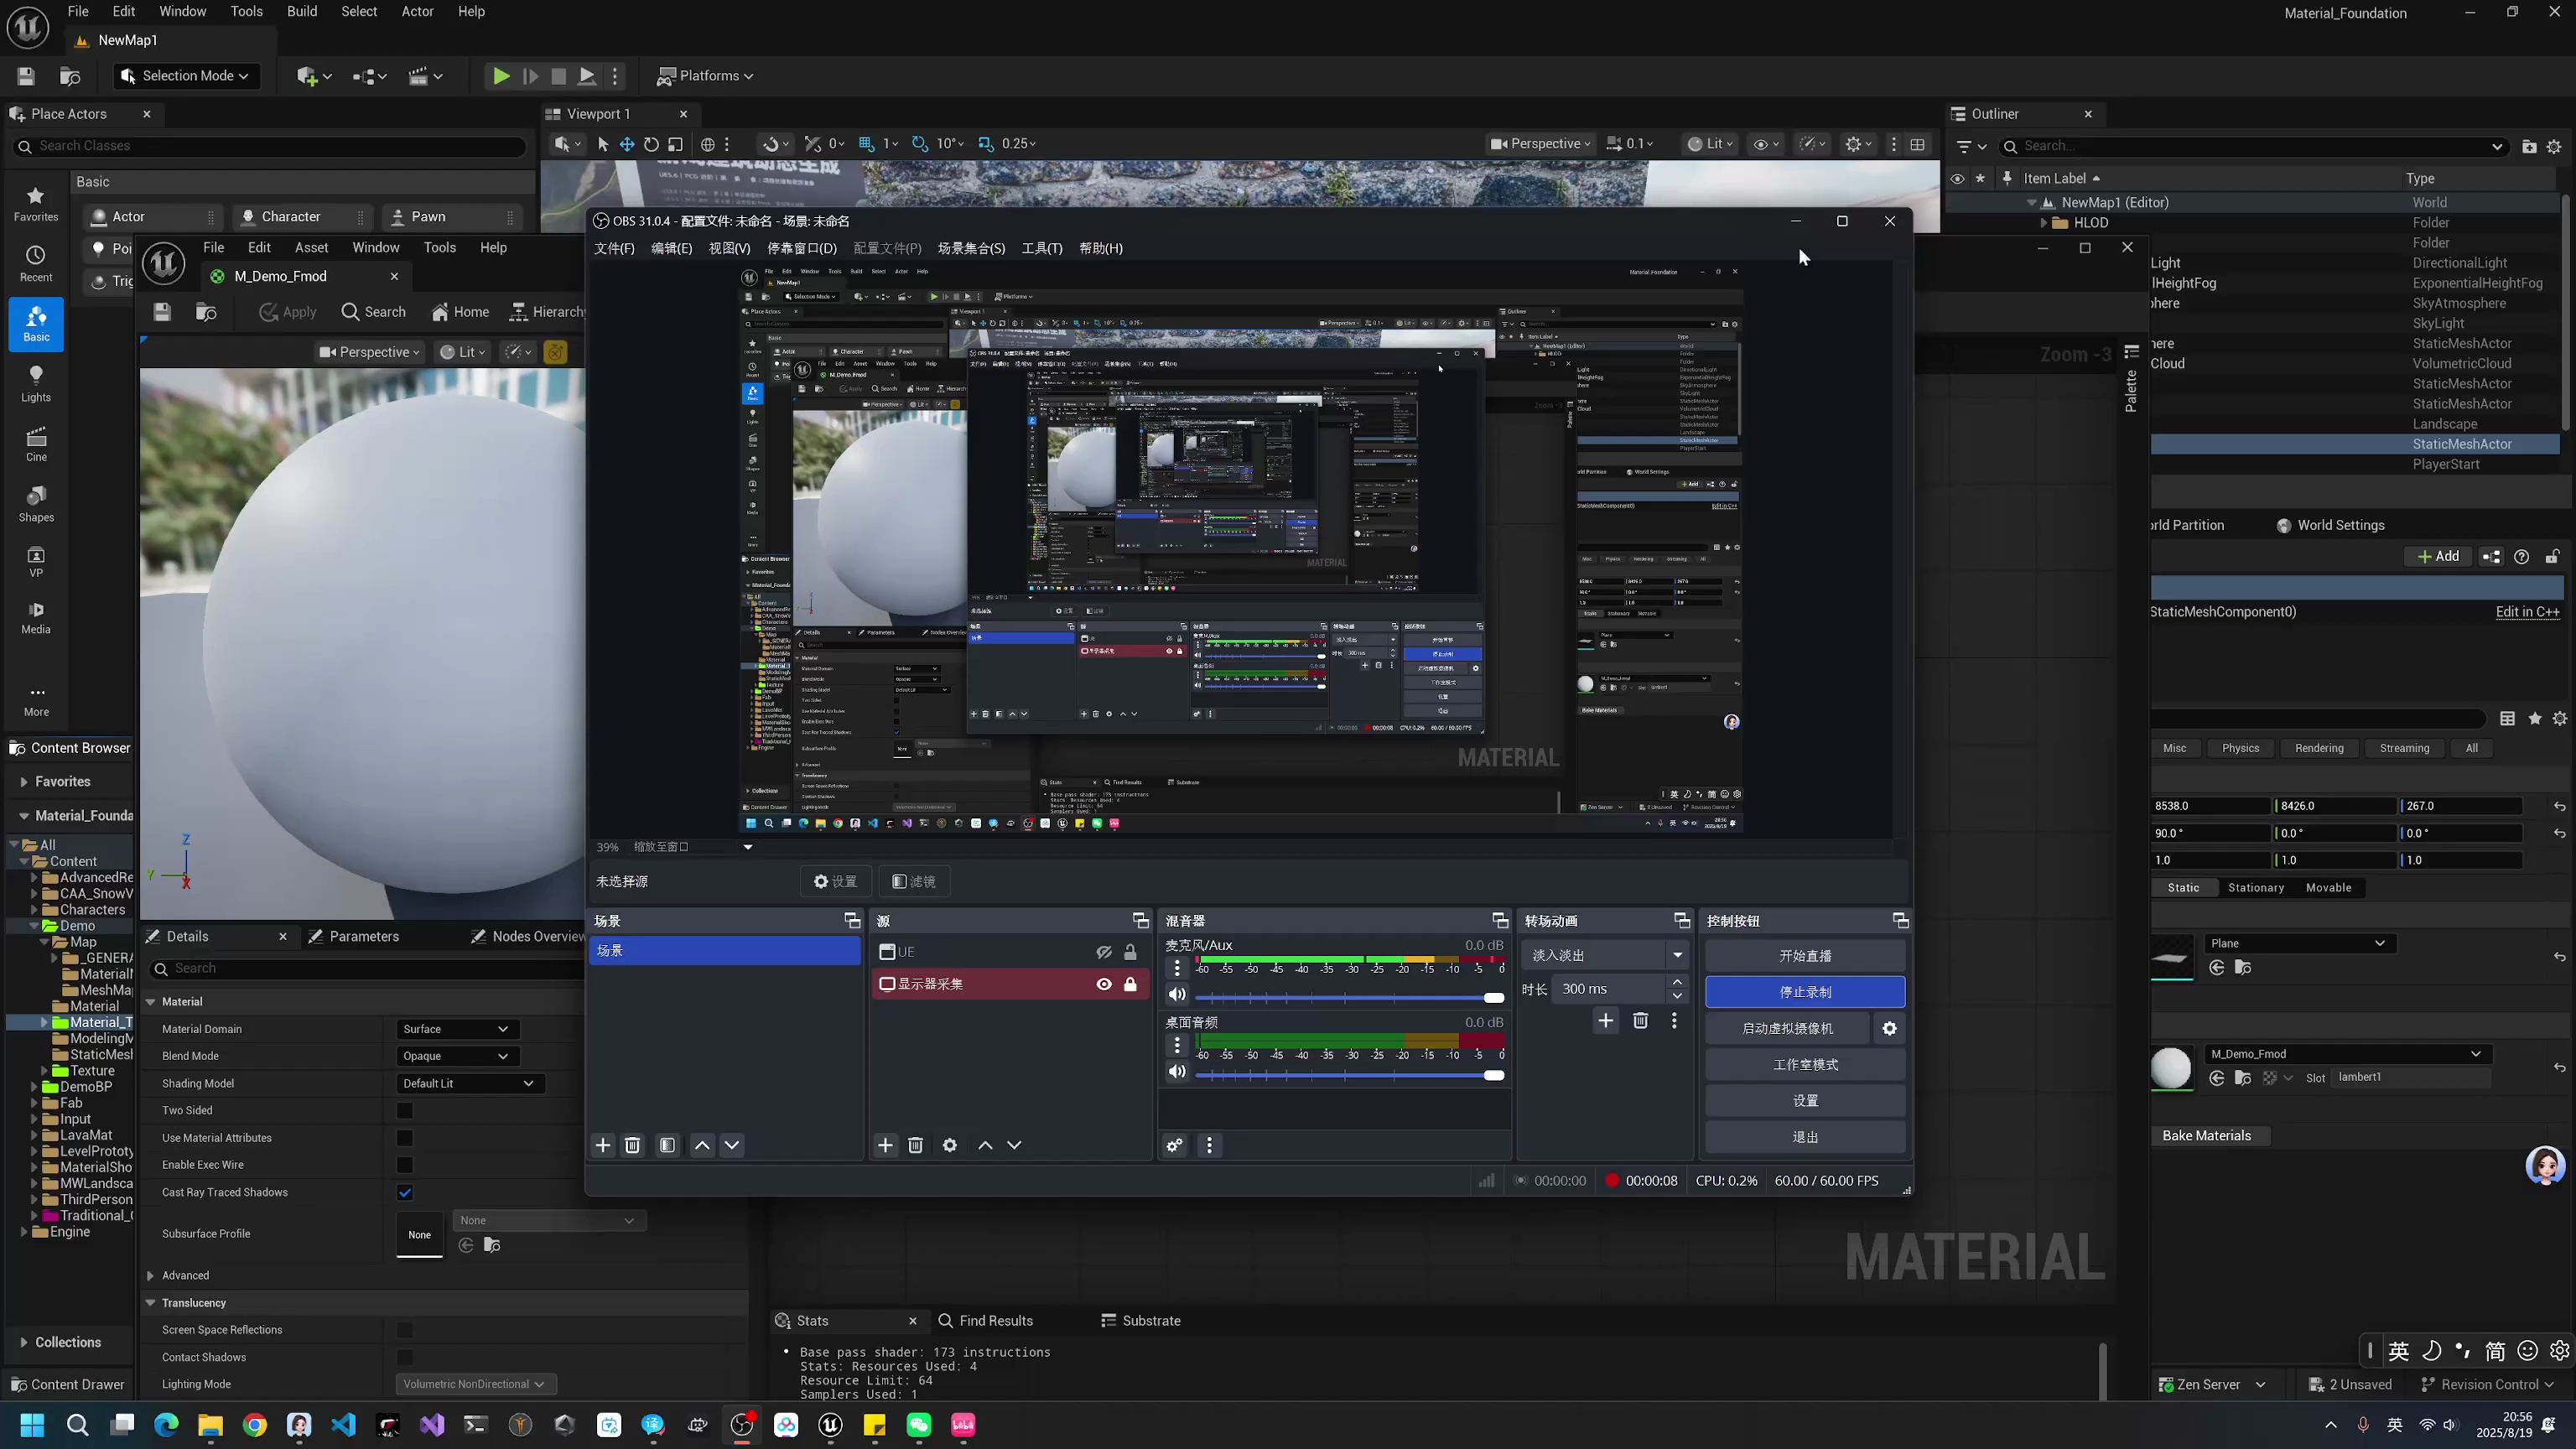The width and height of the screenshot is (2576, 1449).
Task: Uncheck Cast Ray Traced Shadows
Action: pyautogui.click(x=405, y=1192)
